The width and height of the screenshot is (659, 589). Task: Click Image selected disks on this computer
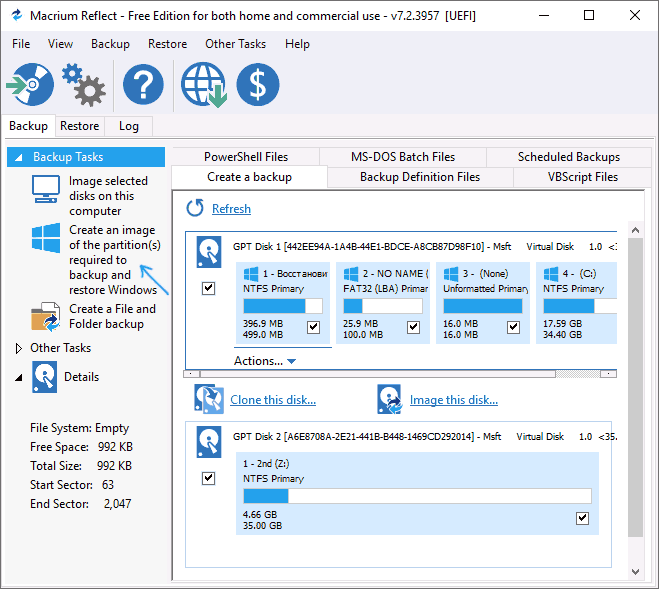coord(108,196)
